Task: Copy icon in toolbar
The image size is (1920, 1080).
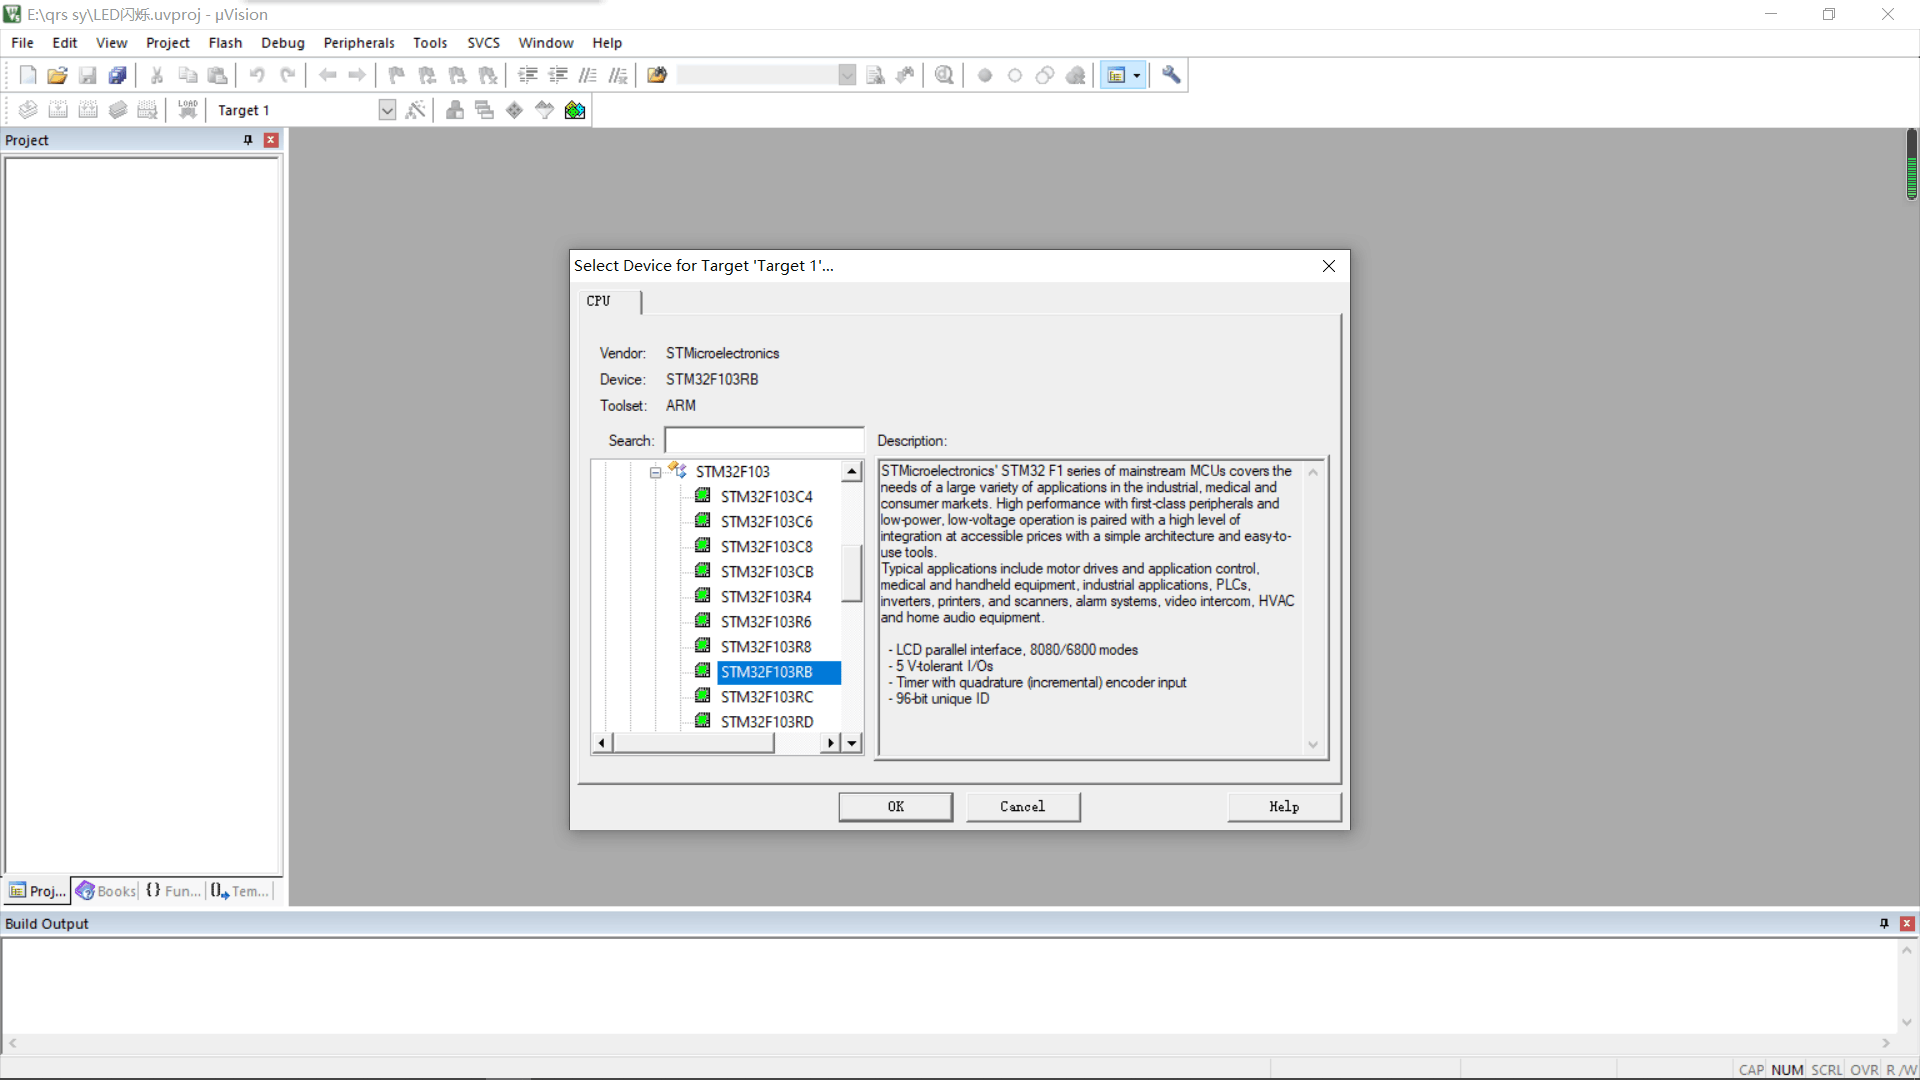Action: [187, 75]
